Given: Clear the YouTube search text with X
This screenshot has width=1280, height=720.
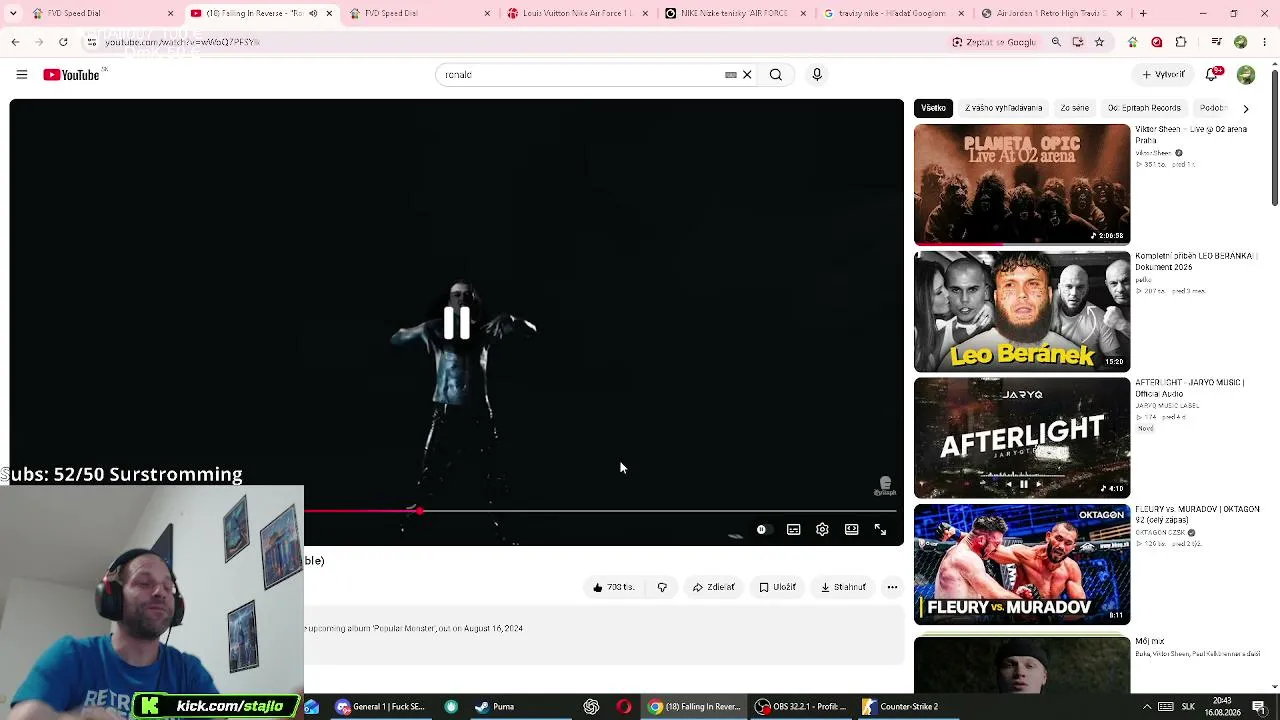Looking at the screenshot, I should click(x=747, y=75).
